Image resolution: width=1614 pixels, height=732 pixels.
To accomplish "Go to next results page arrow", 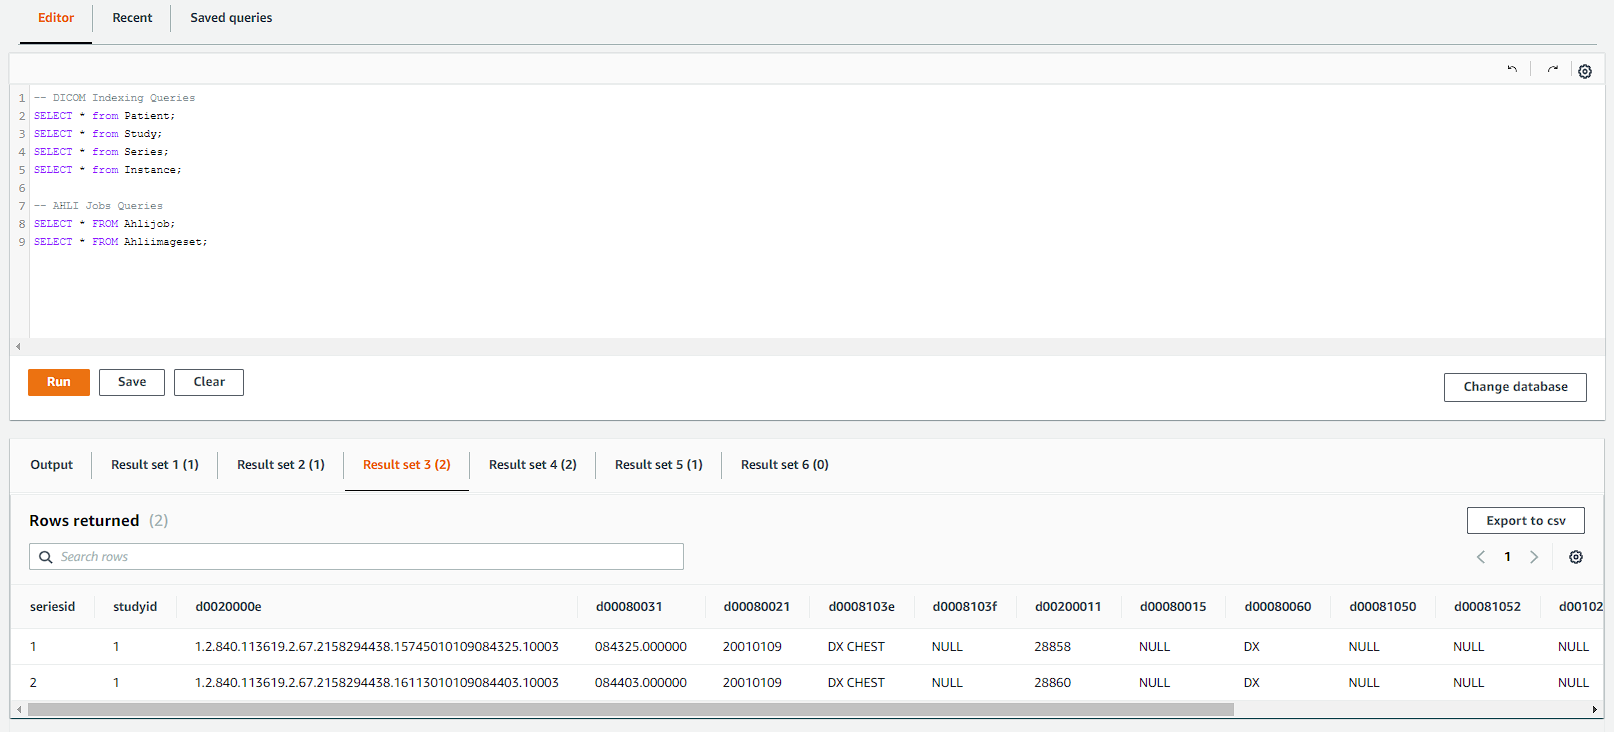I will point(1534,557).
